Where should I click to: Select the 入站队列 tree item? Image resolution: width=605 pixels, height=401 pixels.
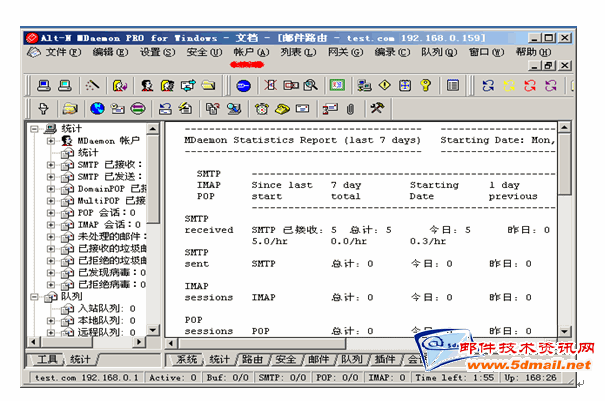[97, 309]
